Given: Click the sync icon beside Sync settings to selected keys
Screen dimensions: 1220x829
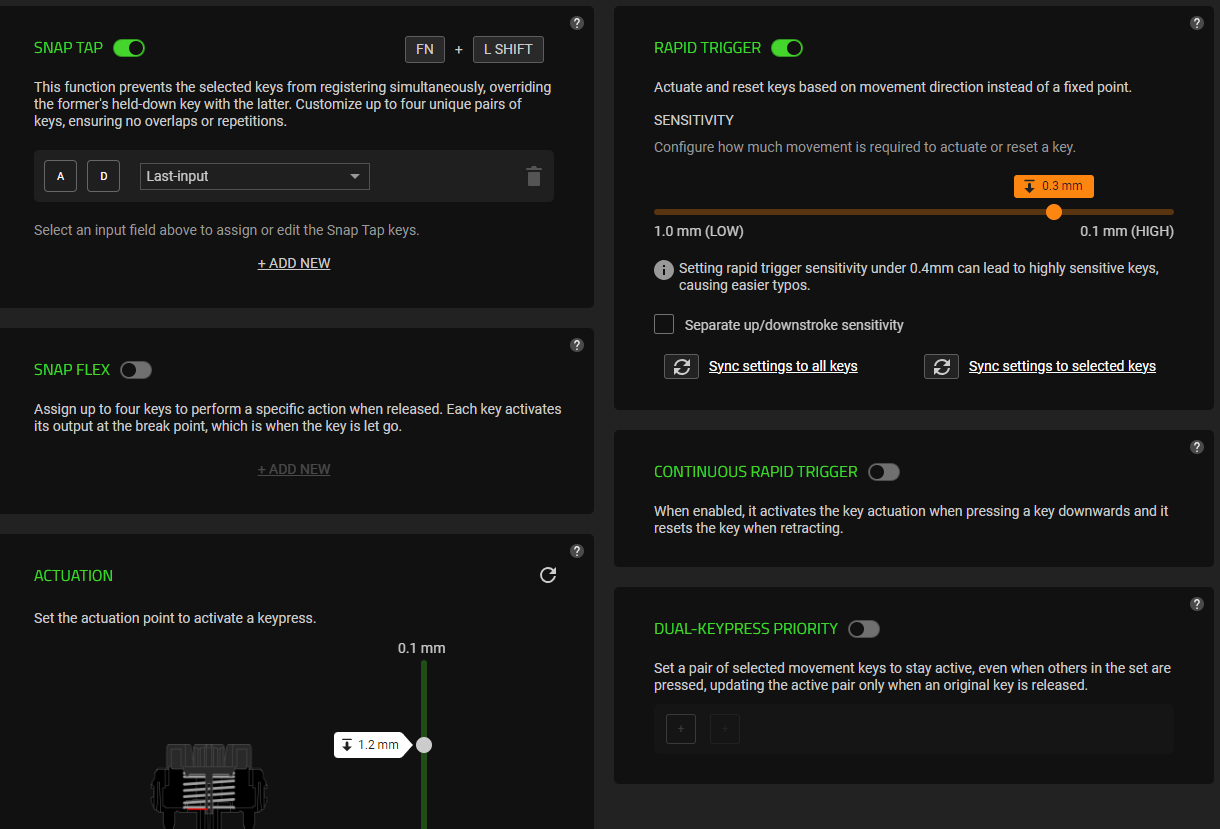Looking at the screenshot, I should pyautogui.click(x=941, y=367).
